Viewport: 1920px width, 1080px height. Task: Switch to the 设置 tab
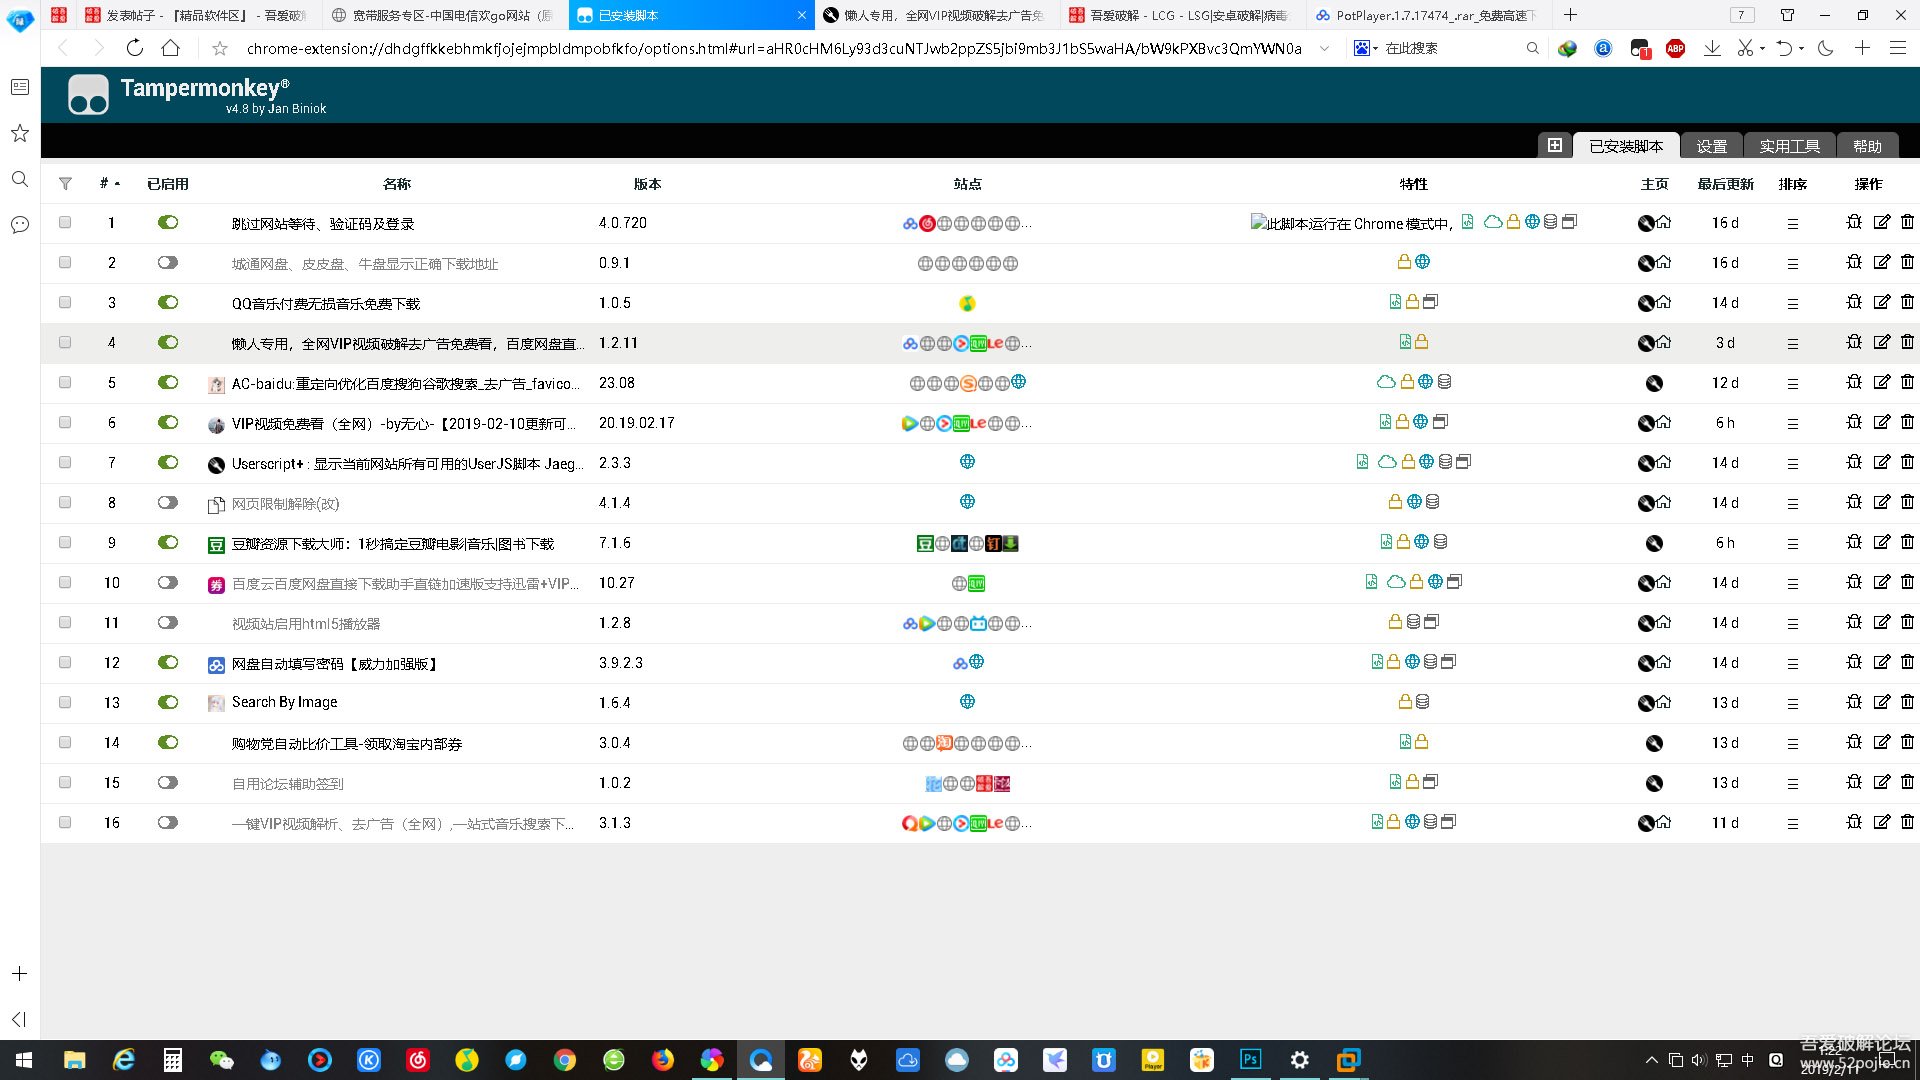(1711, 145)
